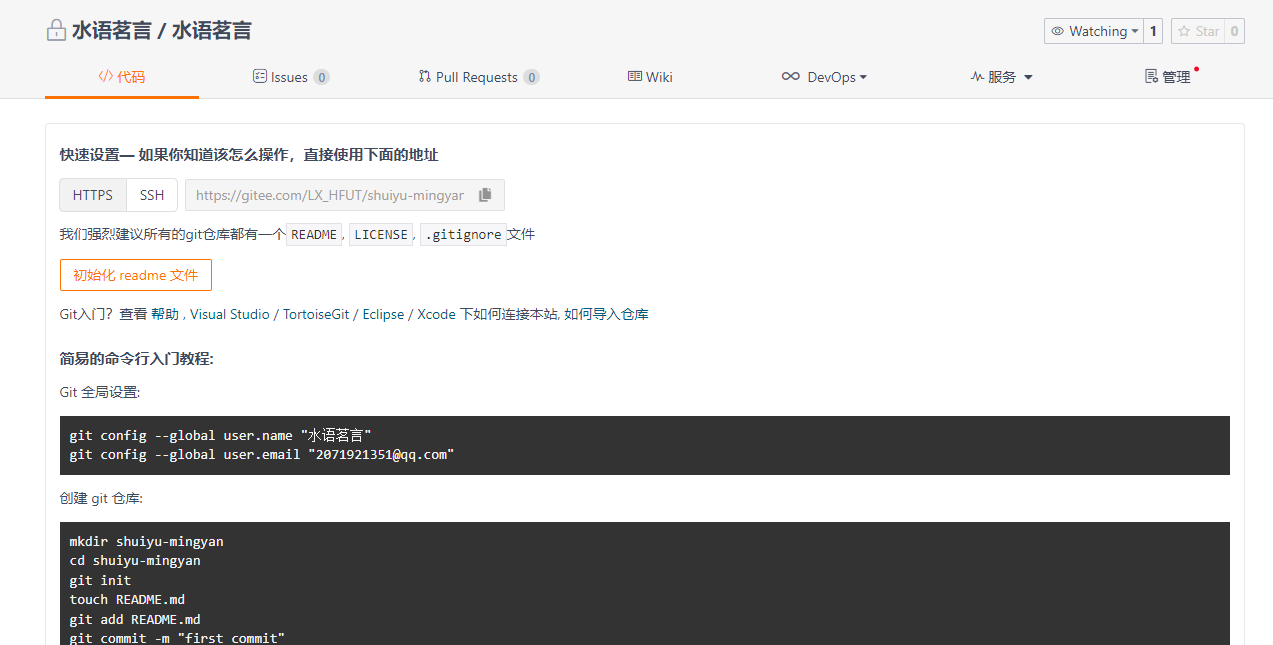1273x645 pixels.
Task: Click the Pull Requests branch icon
Action: pos(425,76)
